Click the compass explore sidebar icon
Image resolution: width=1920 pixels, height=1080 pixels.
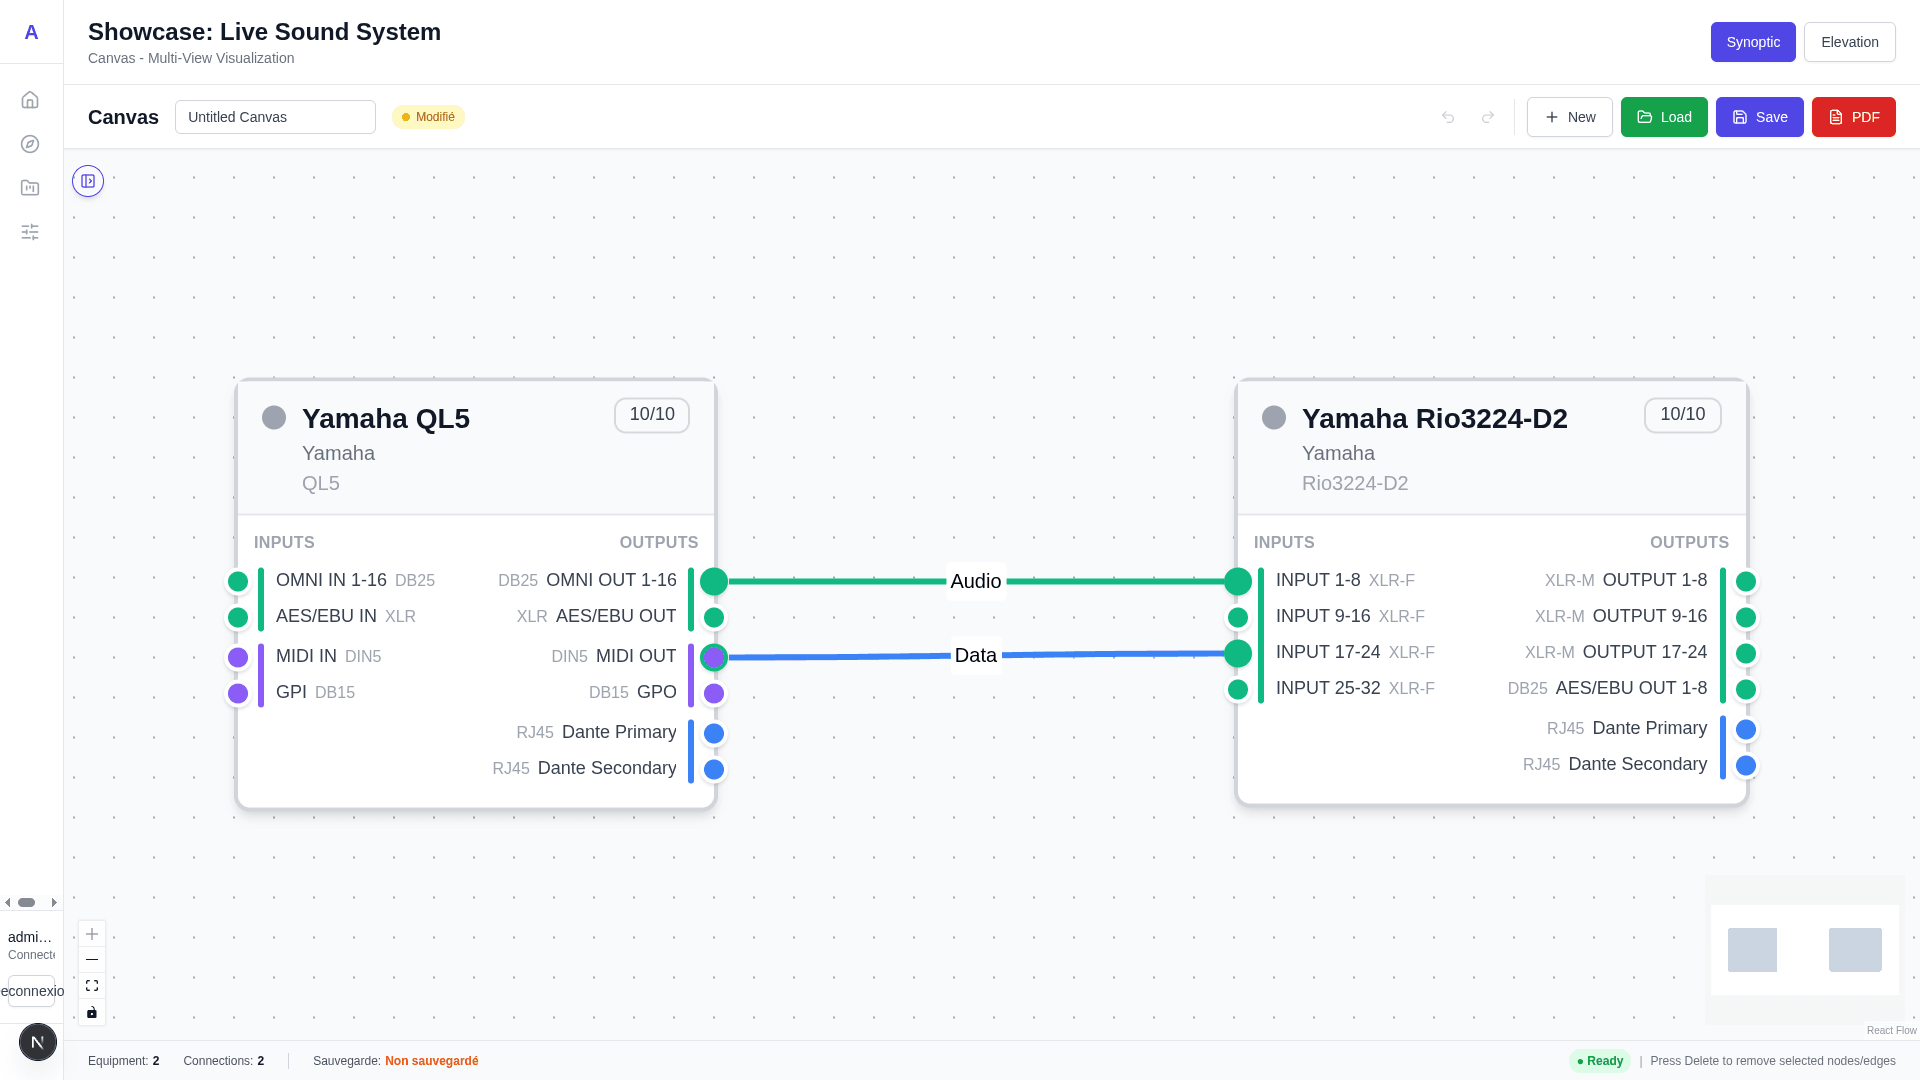tap(30, 144)
